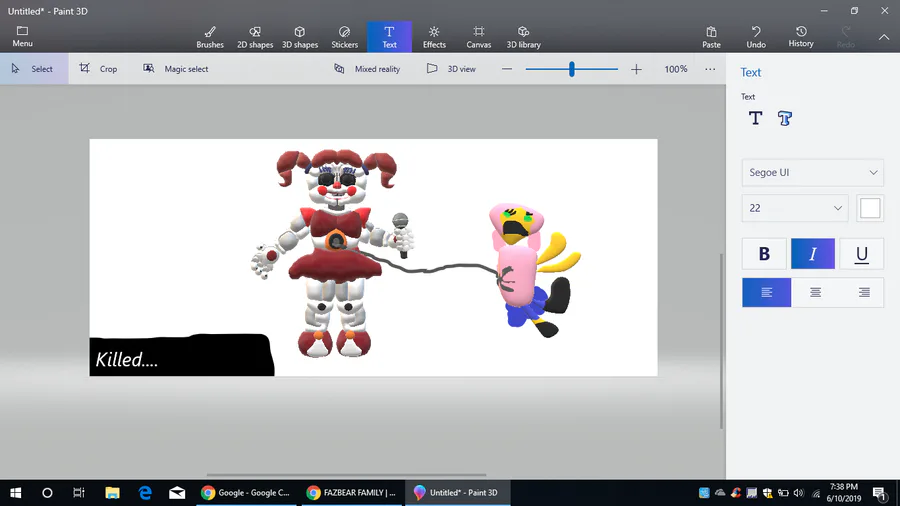The width and height of the screenshot is (900, 506).
Task: Click the Paint 3D taskbar button
Action: (457, 493)
